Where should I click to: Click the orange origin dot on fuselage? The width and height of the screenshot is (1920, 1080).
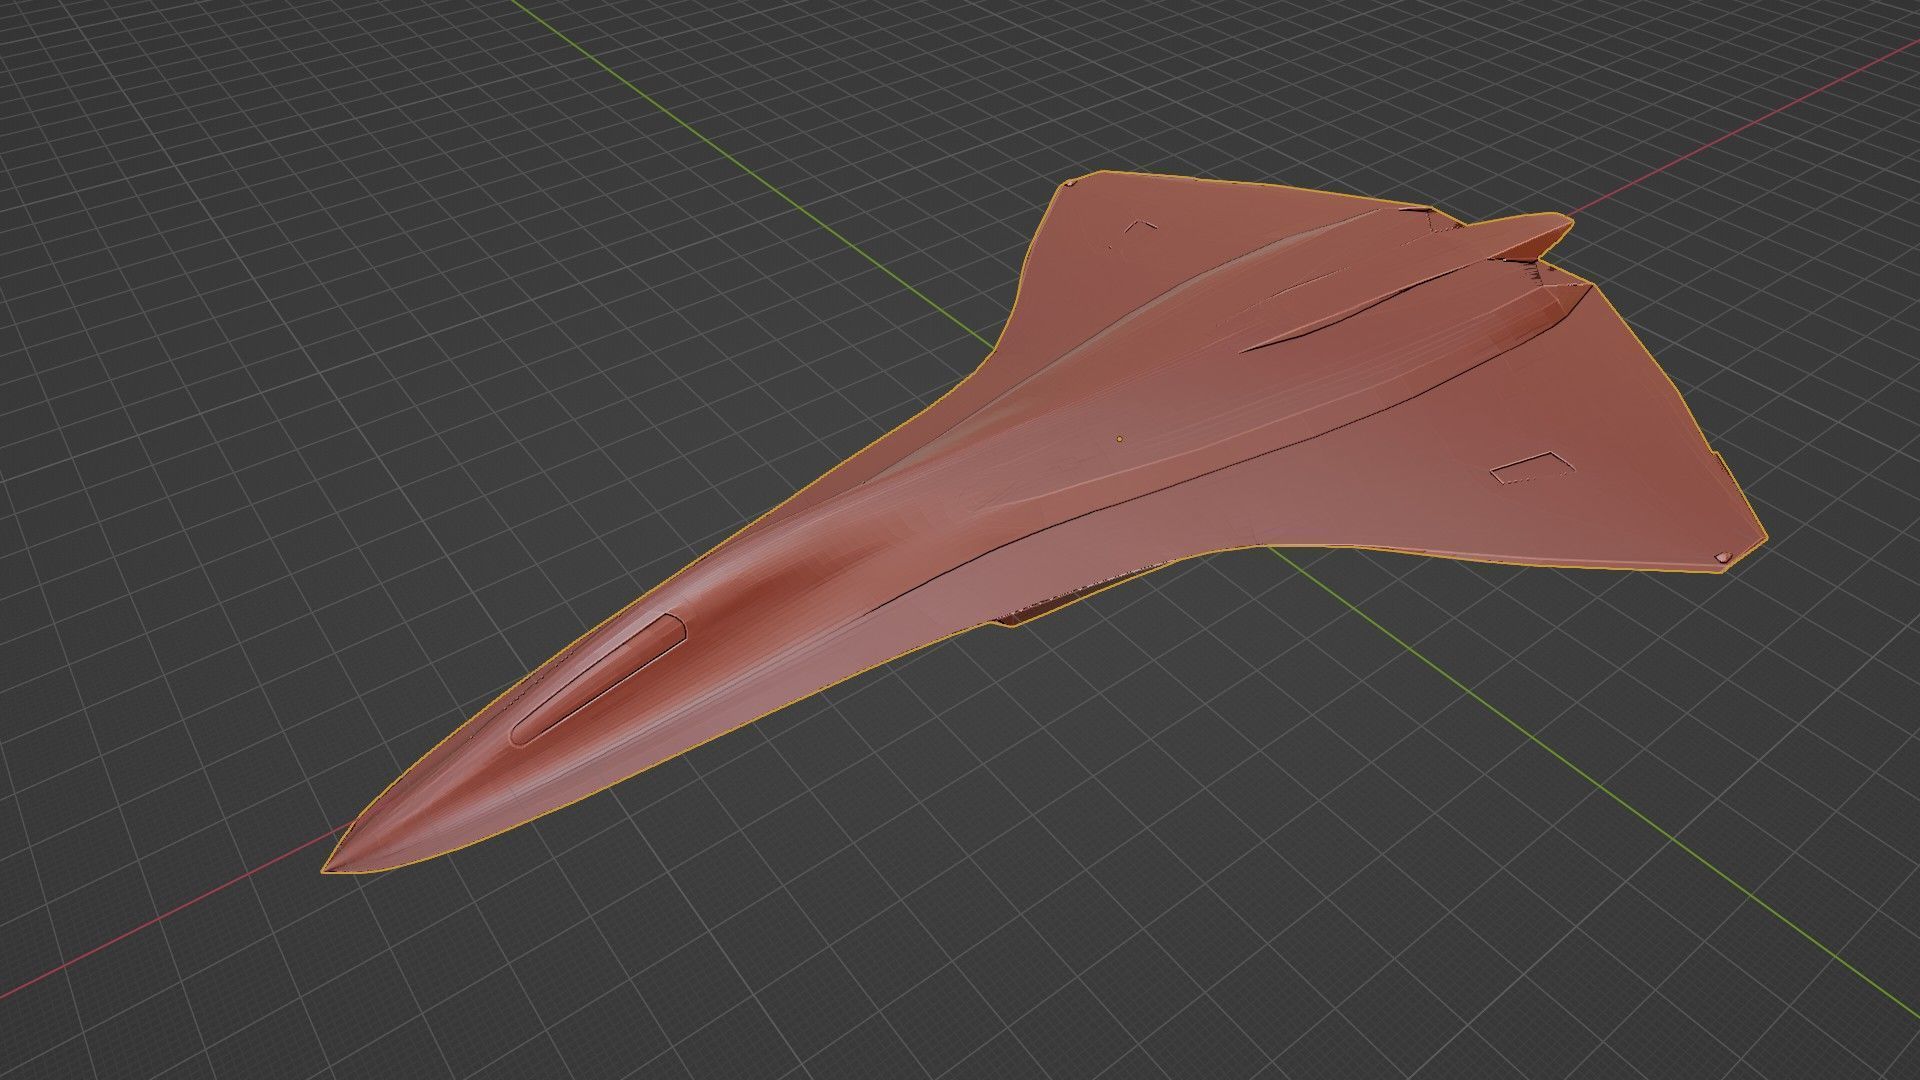pos(1120,438)
